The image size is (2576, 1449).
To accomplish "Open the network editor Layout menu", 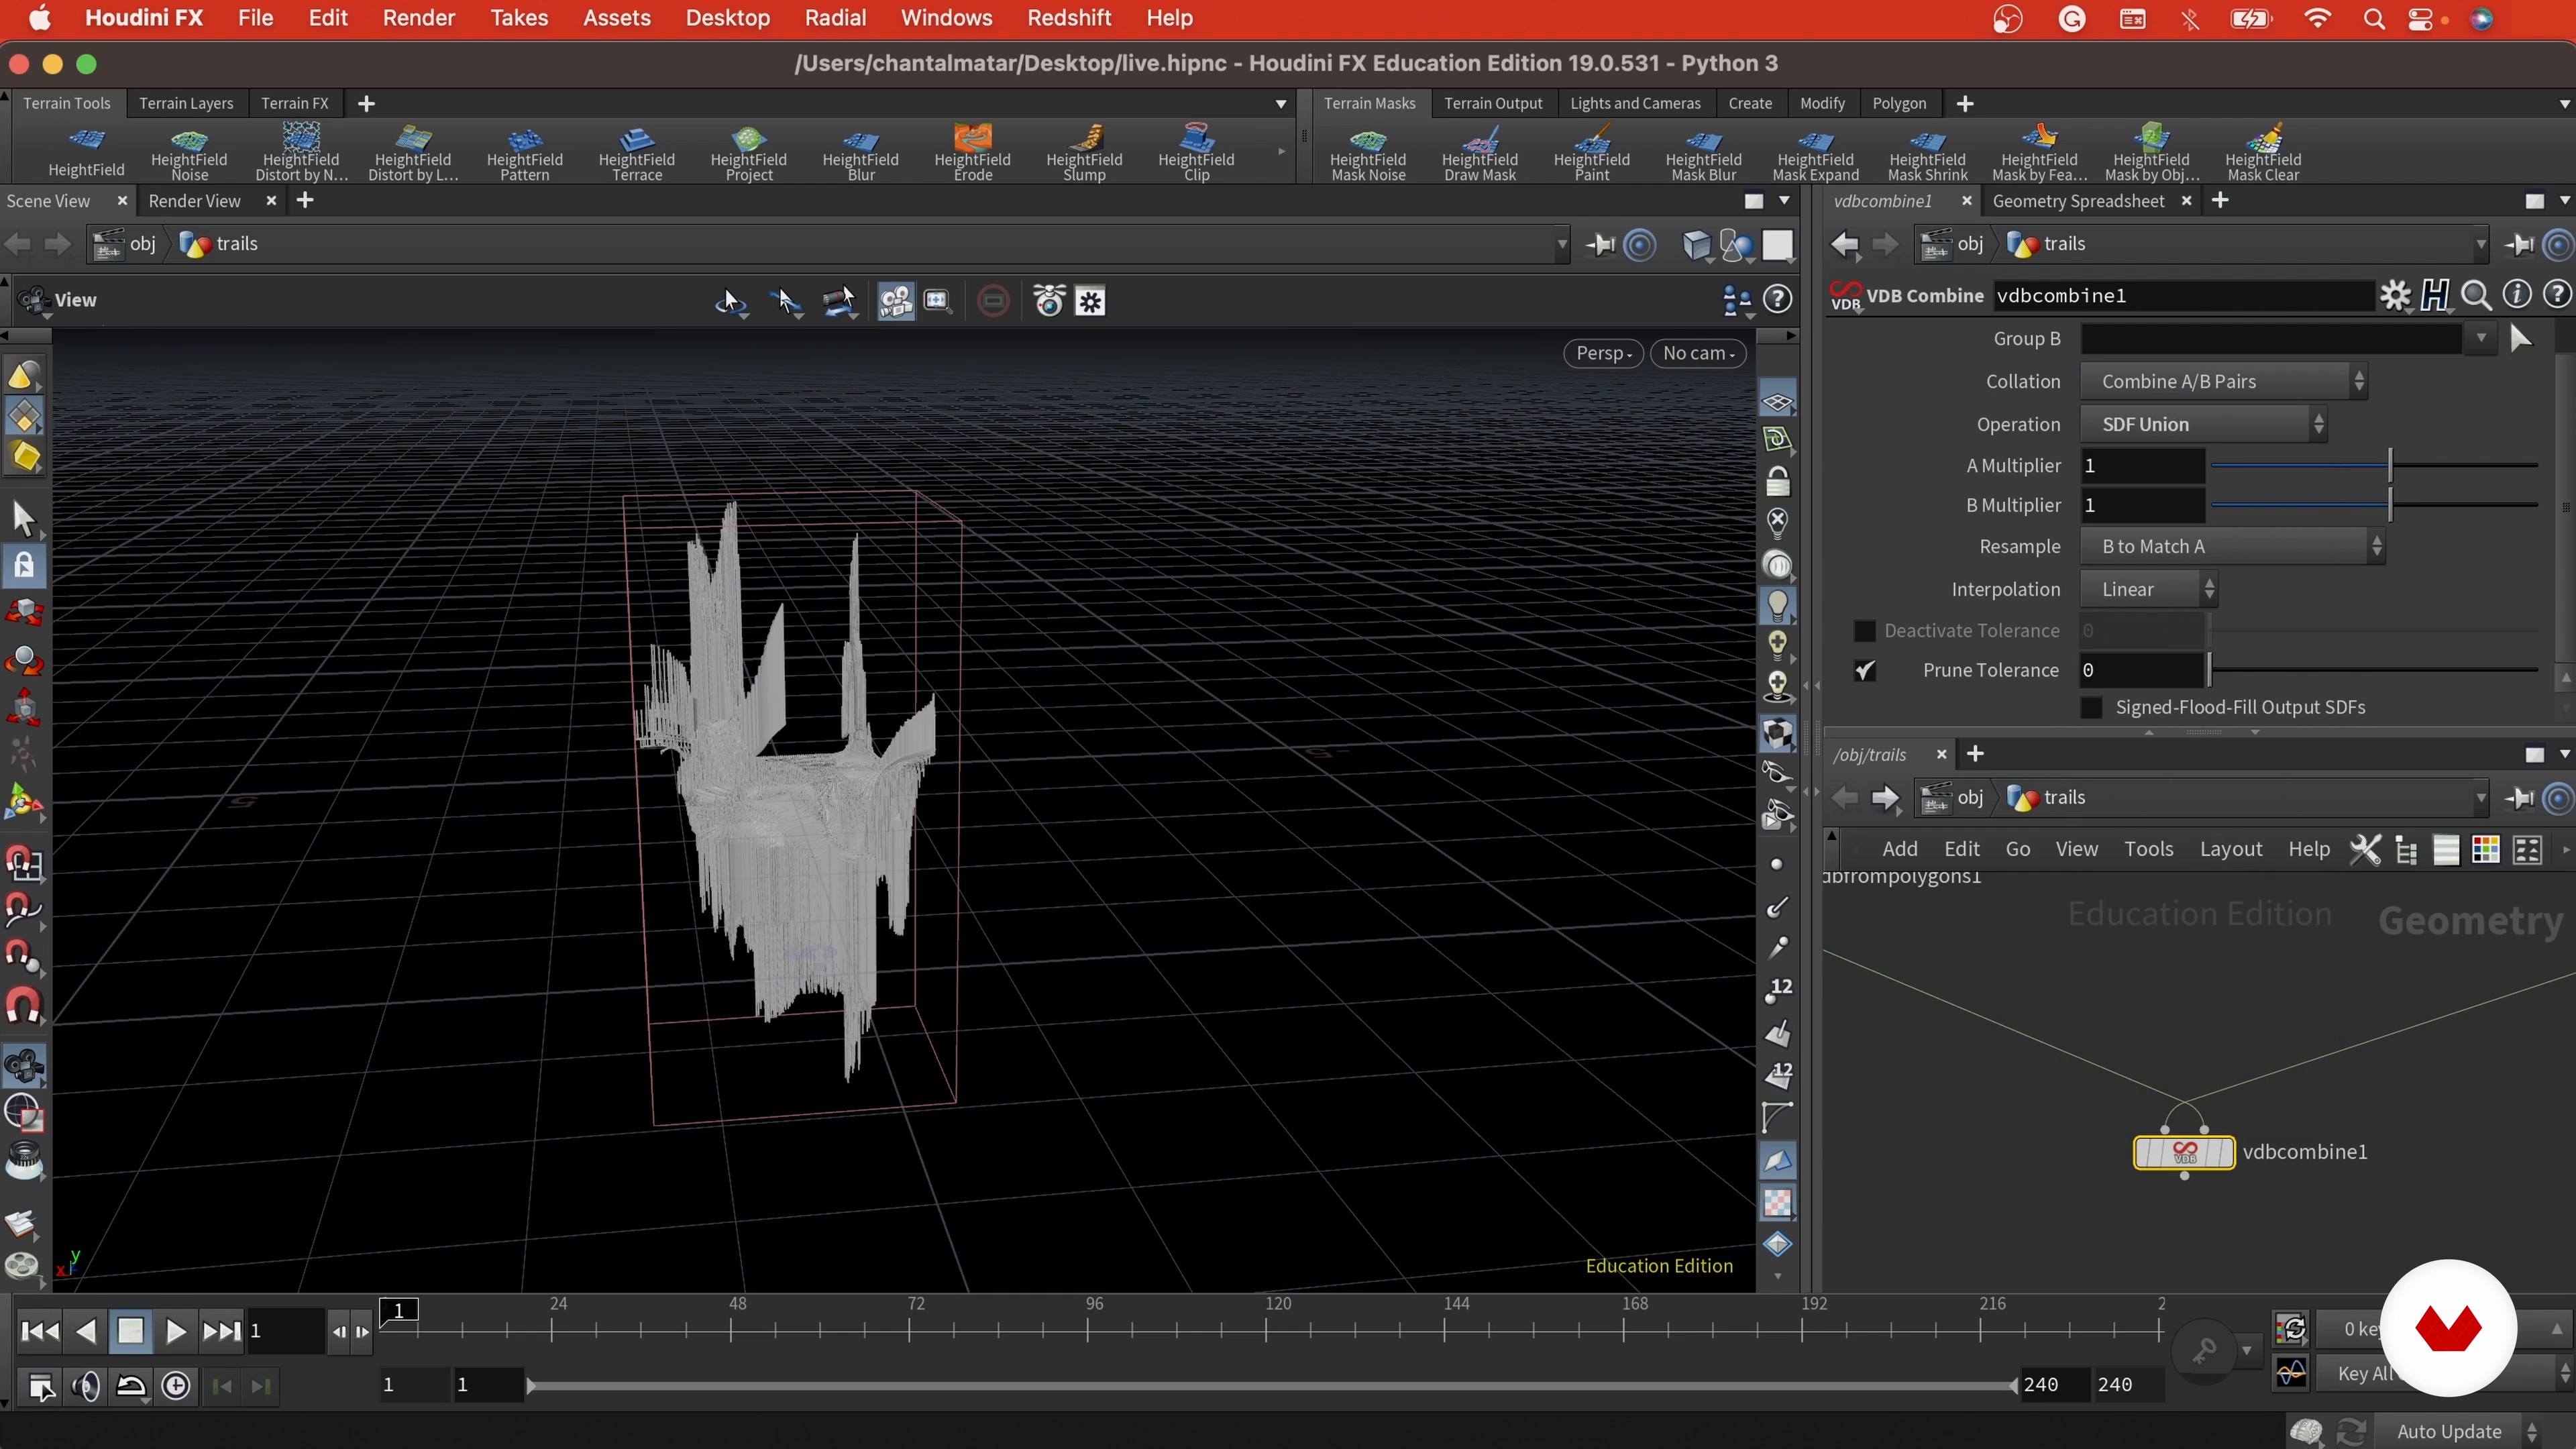I will (2231, 849).
